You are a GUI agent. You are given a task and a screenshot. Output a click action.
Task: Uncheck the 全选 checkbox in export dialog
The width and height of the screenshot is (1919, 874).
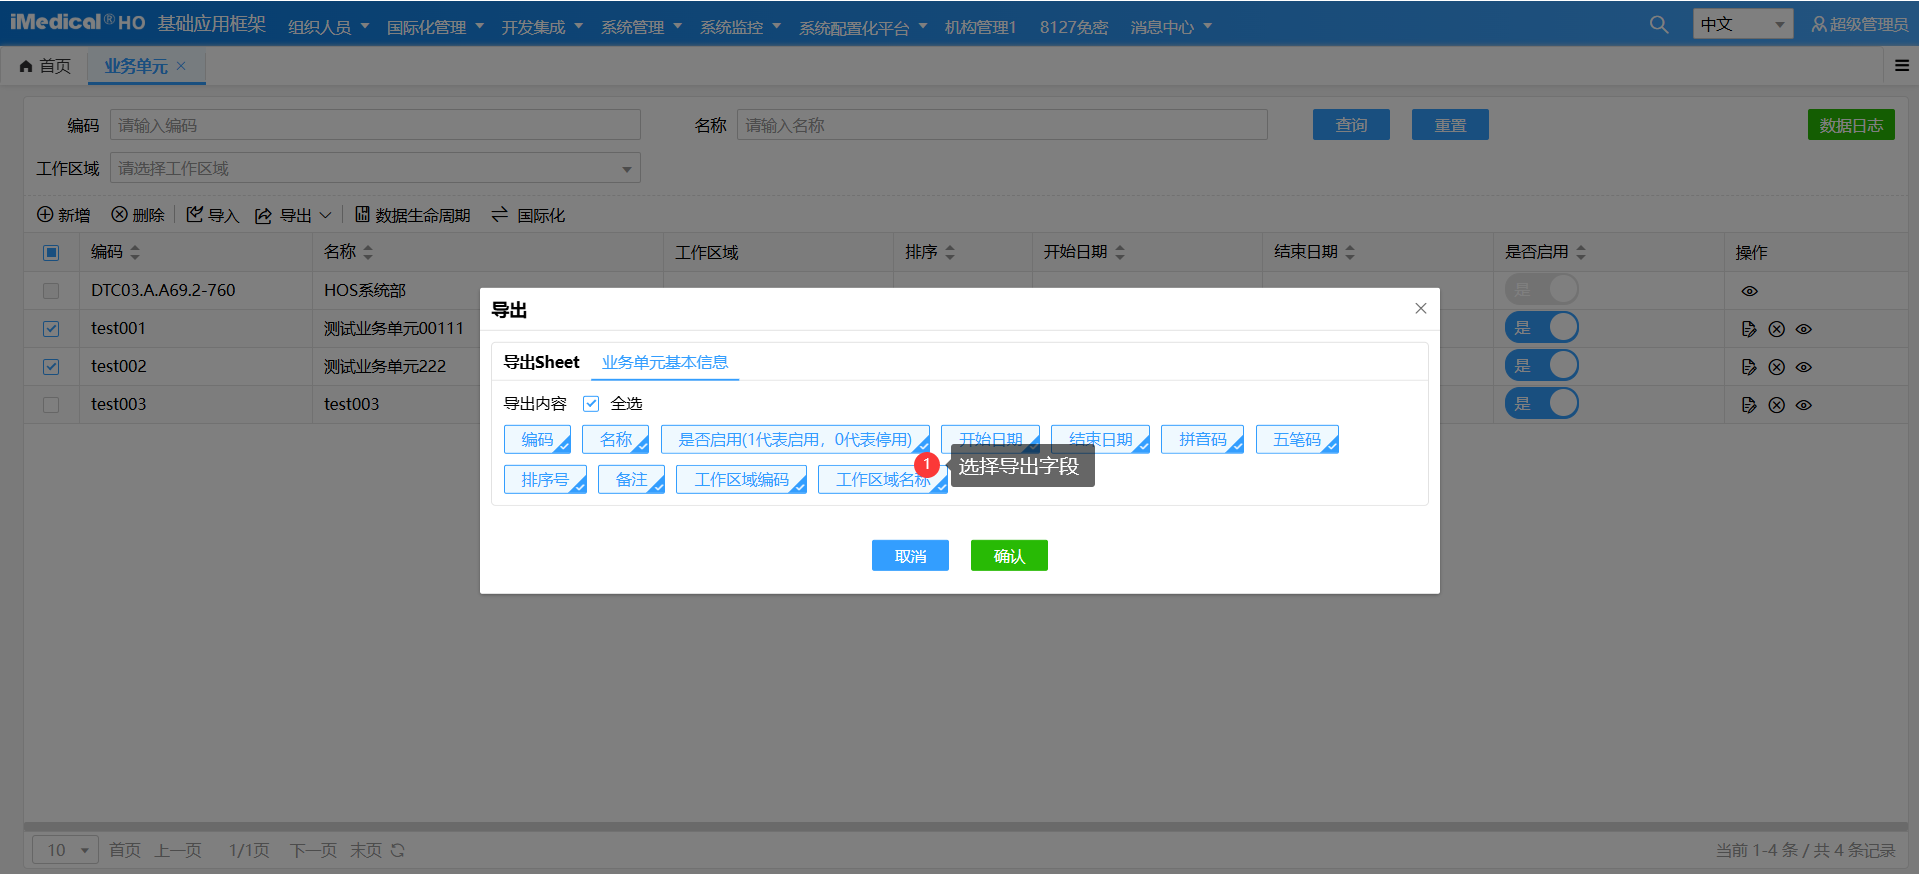point(591,404)
